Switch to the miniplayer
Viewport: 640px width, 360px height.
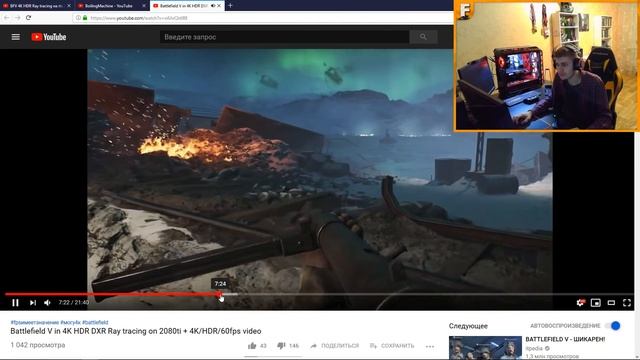coord(596,302)
